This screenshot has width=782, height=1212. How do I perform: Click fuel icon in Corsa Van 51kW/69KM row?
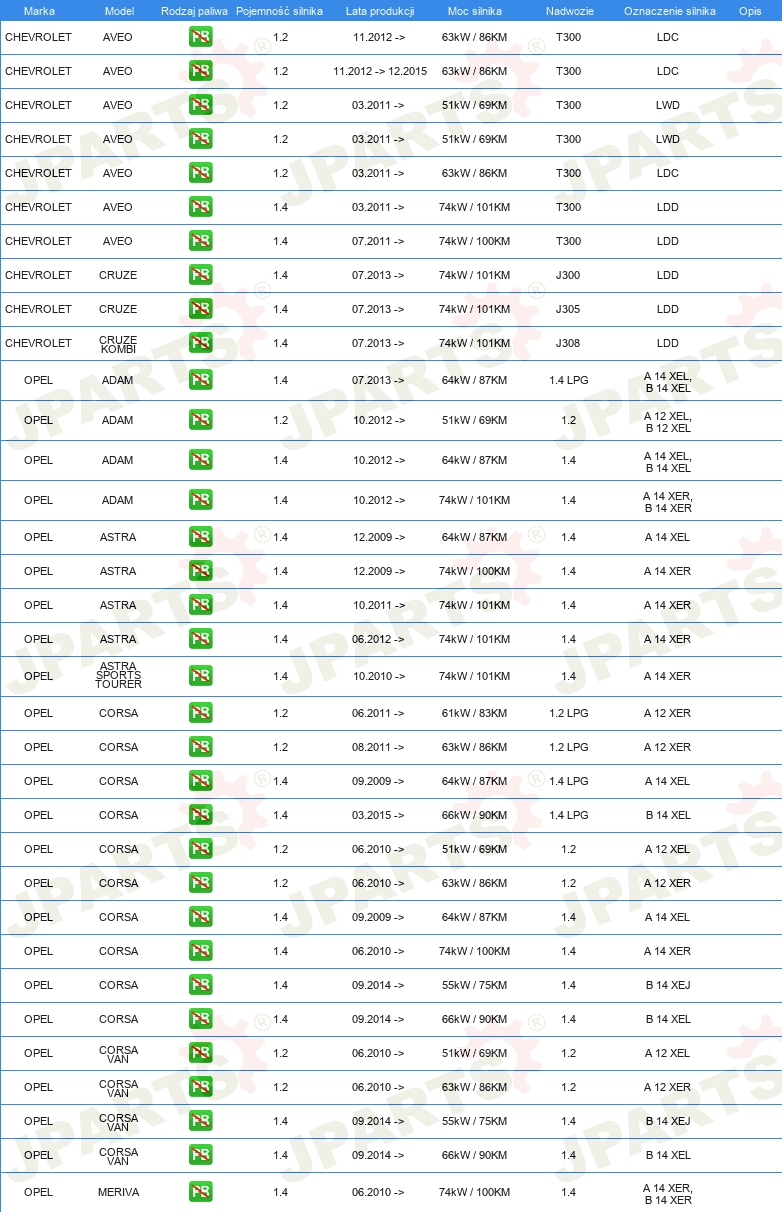point(200,1053)
